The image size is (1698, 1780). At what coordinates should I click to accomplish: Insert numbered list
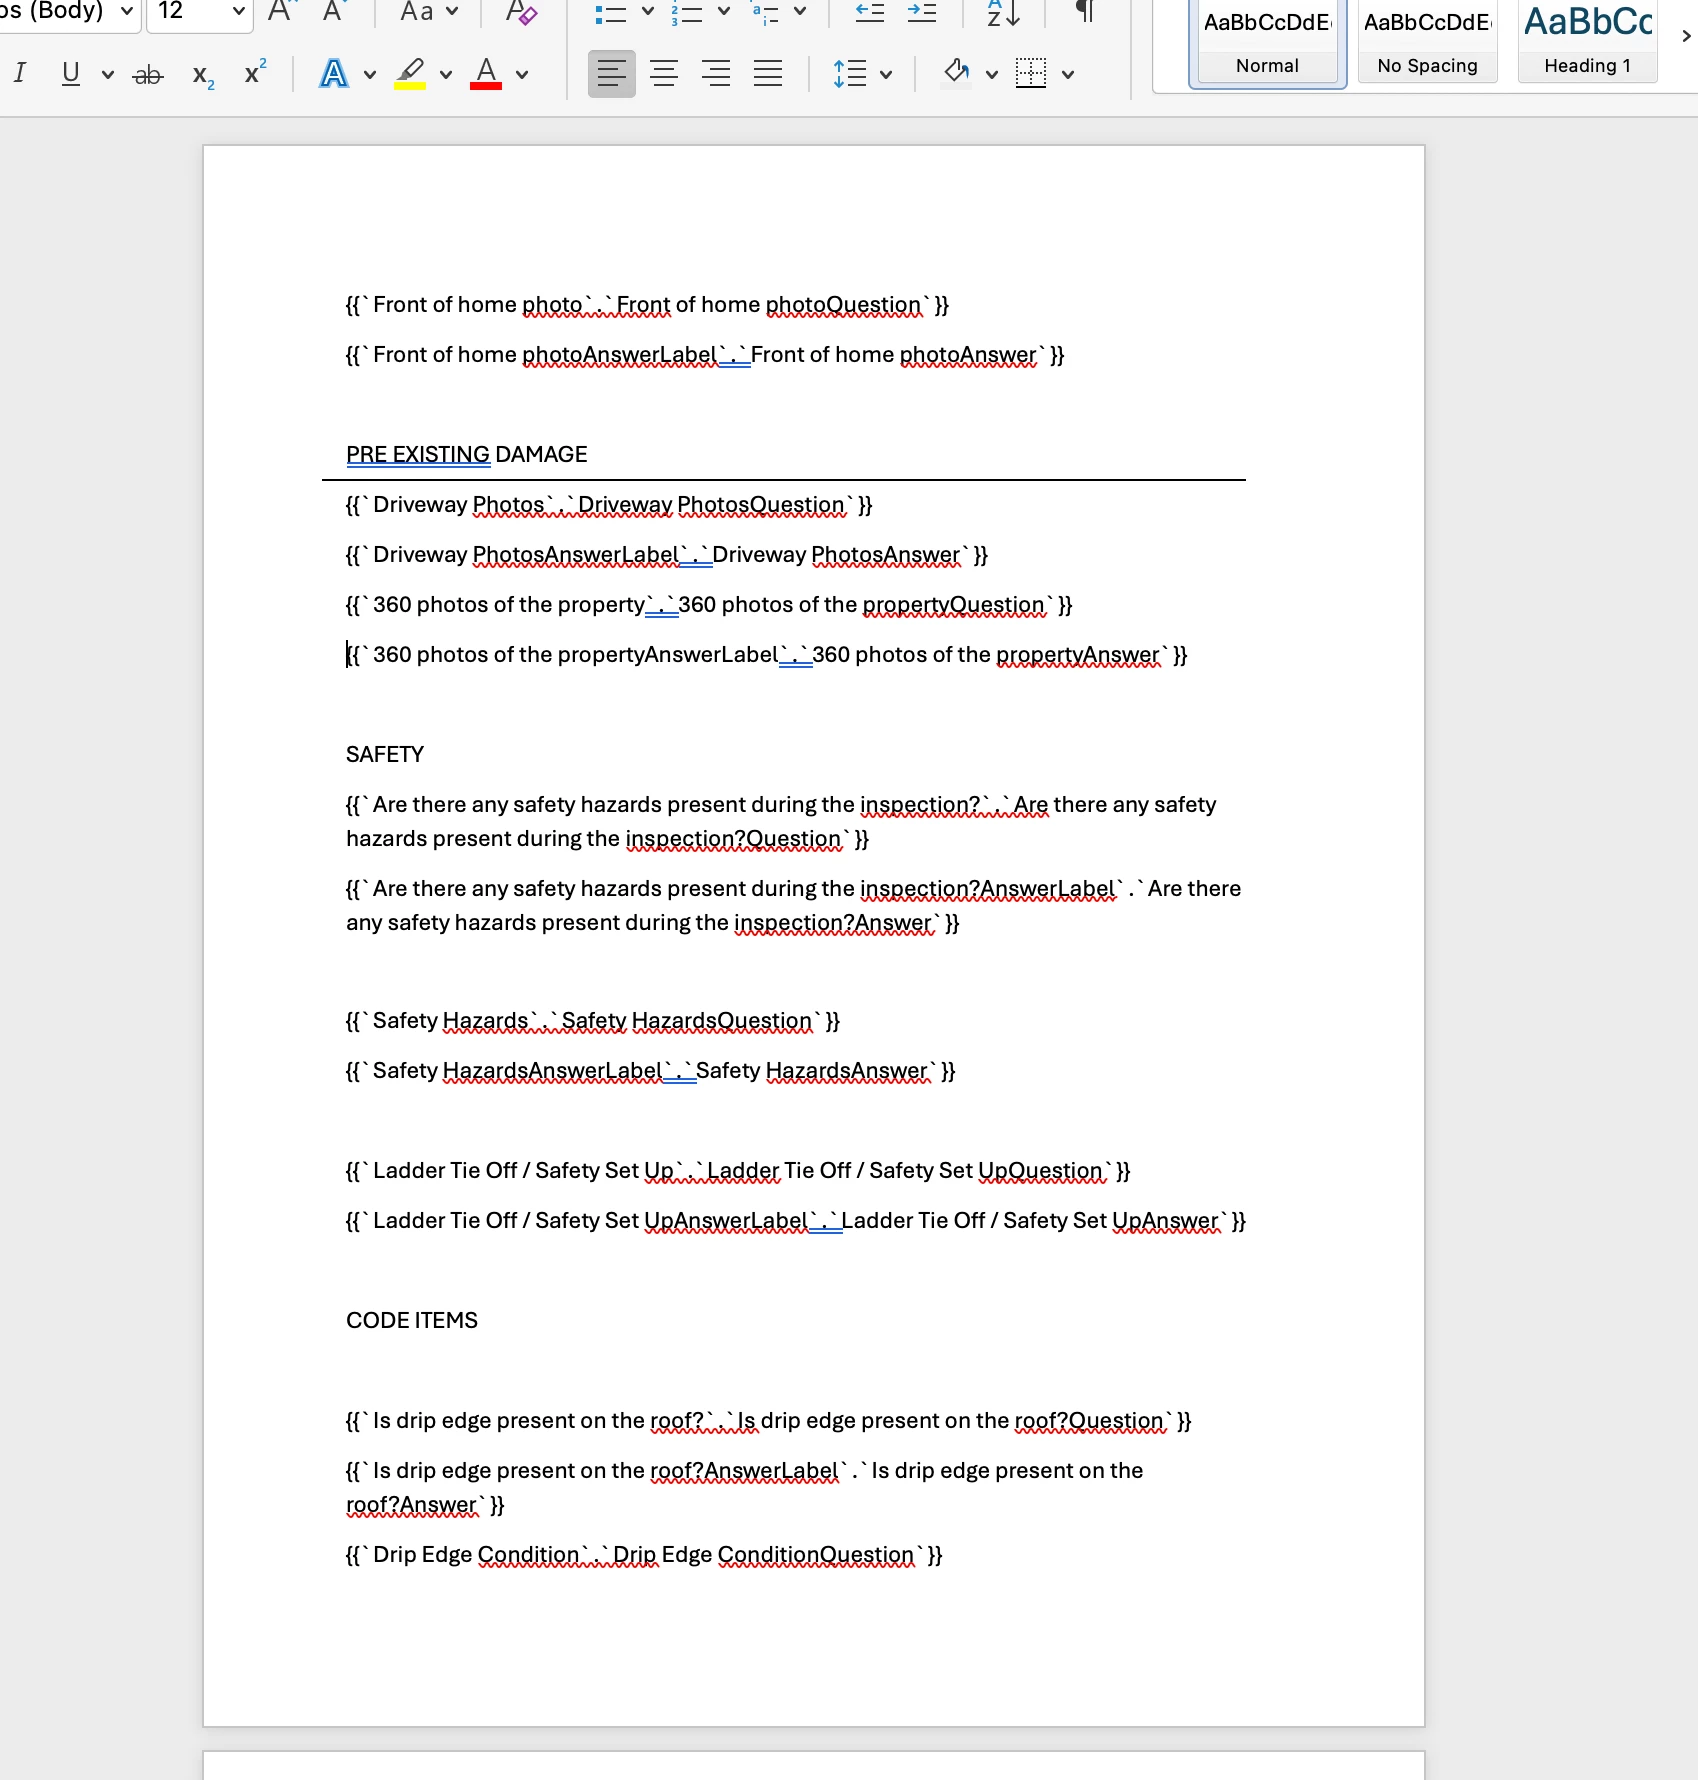[686, 13]
